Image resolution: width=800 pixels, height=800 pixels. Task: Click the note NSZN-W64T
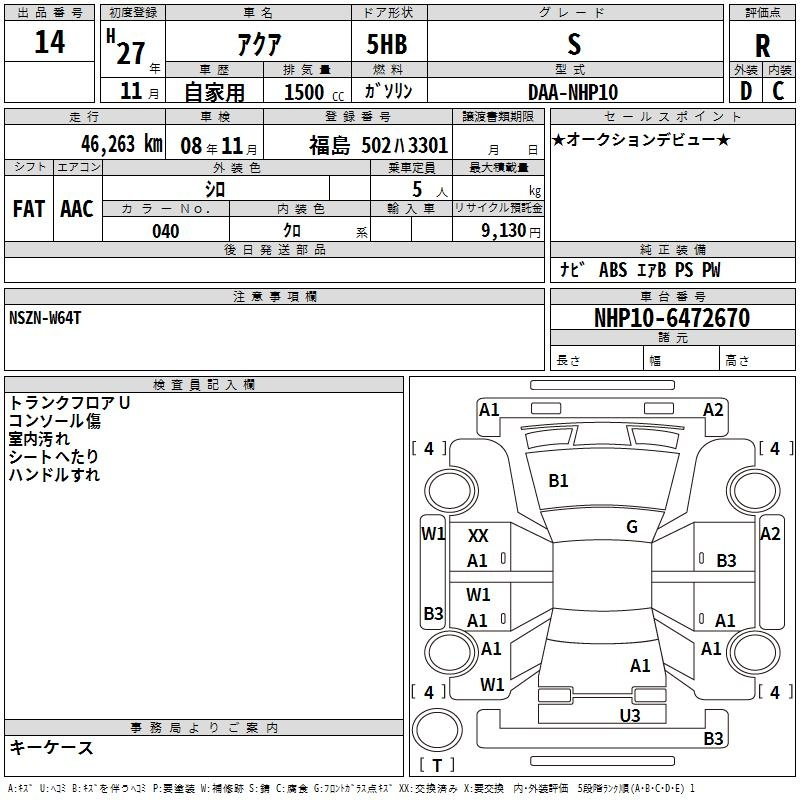pos(45,318)
